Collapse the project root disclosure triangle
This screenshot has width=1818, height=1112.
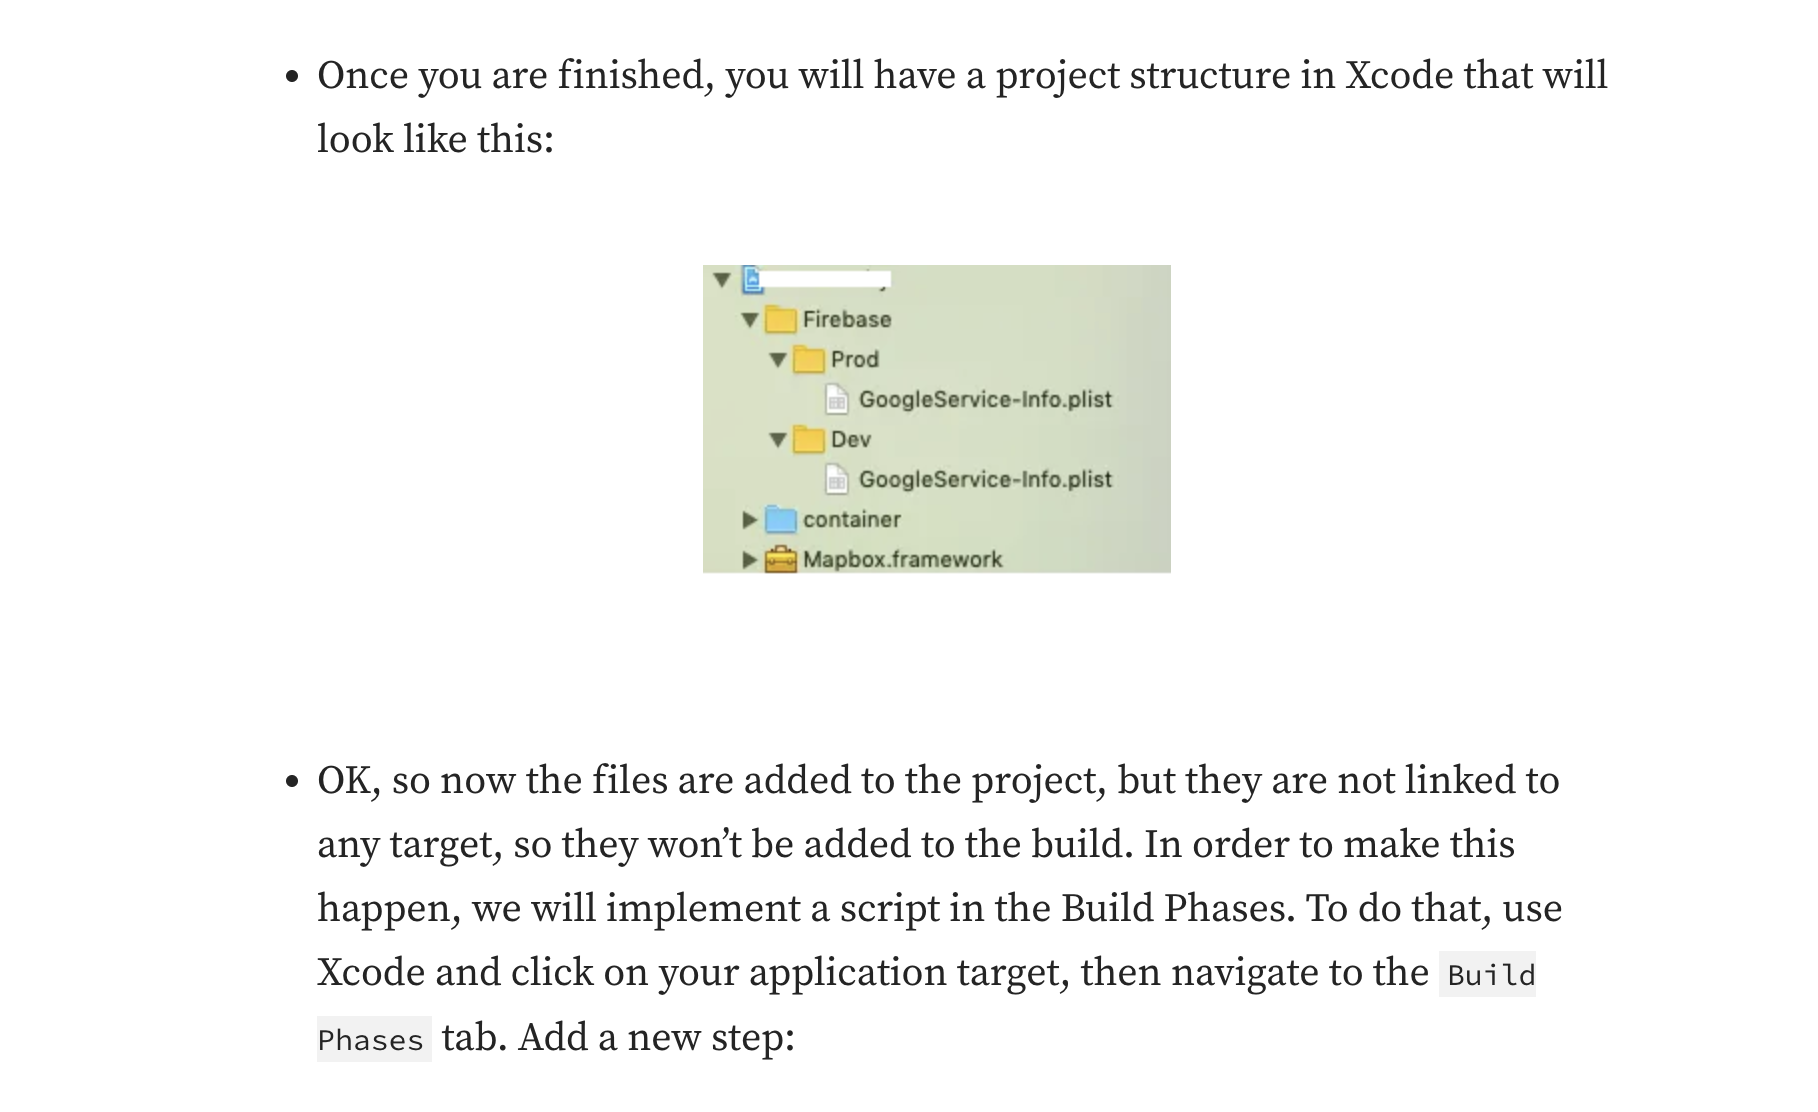tap(722, 280)
